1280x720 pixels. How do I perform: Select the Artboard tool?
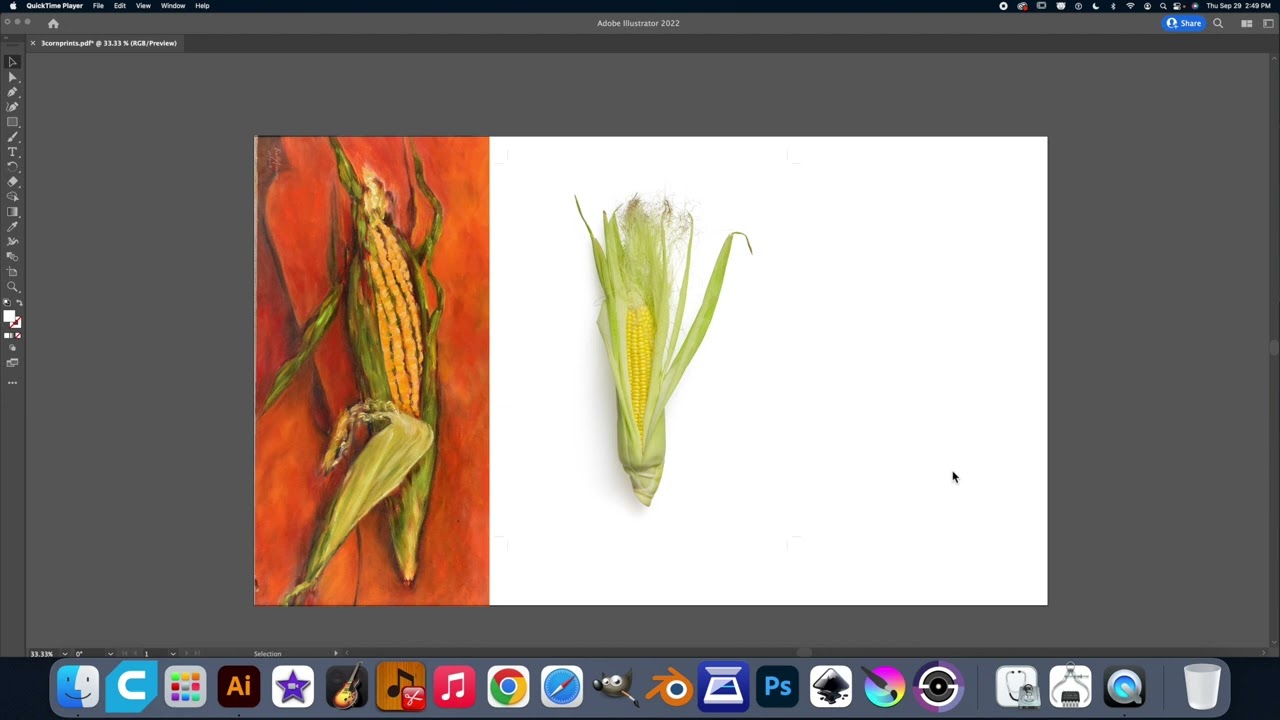(x=13, y=272)
